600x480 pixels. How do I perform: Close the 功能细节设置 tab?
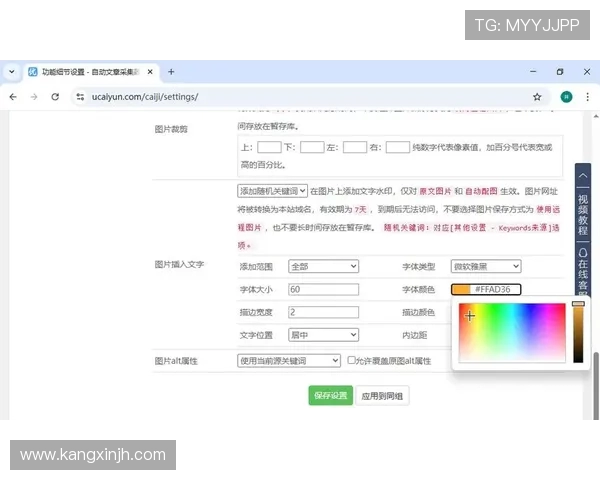(150, 72)
